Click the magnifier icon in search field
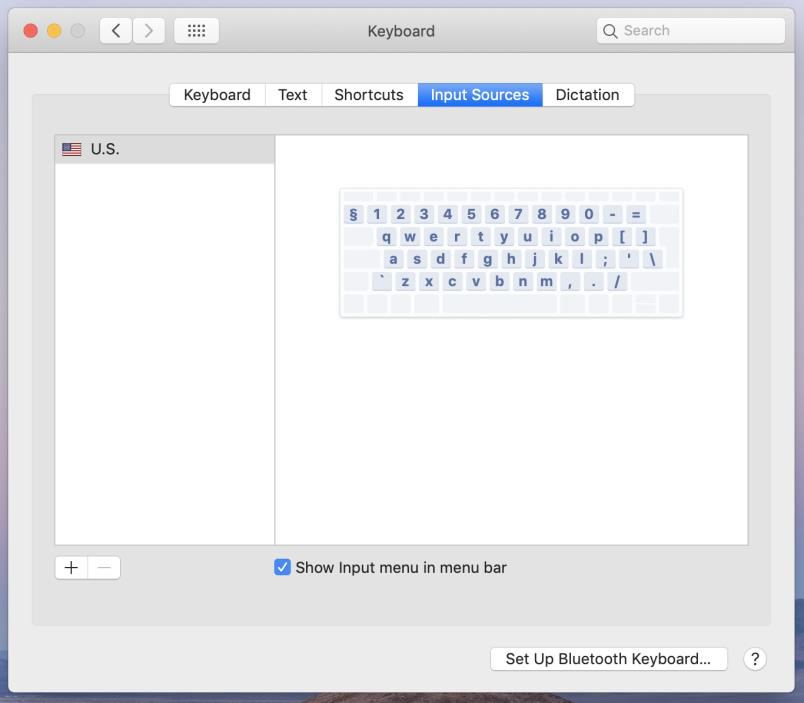 [x=610, y=31]
